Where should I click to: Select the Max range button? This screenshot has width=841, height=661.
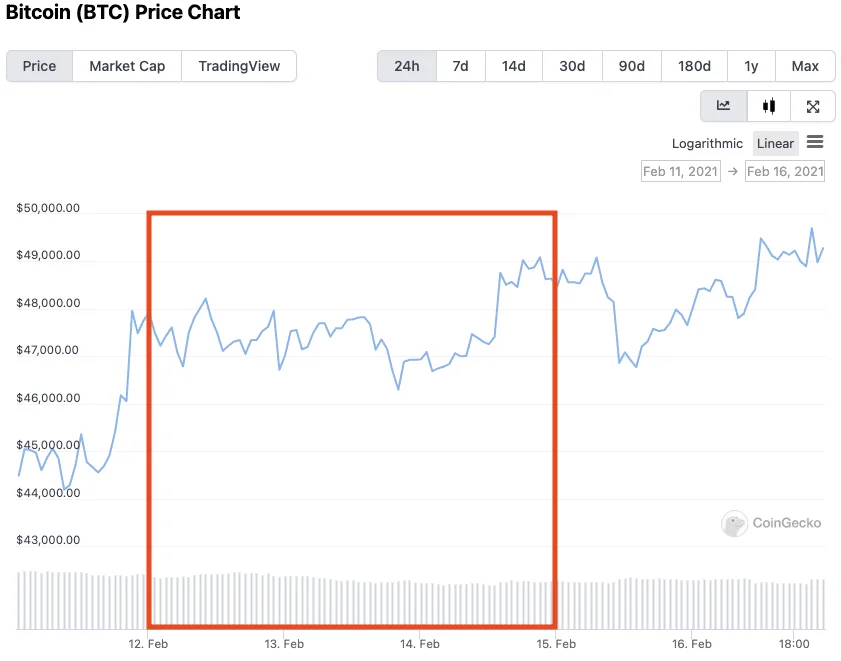coord(805,66)
